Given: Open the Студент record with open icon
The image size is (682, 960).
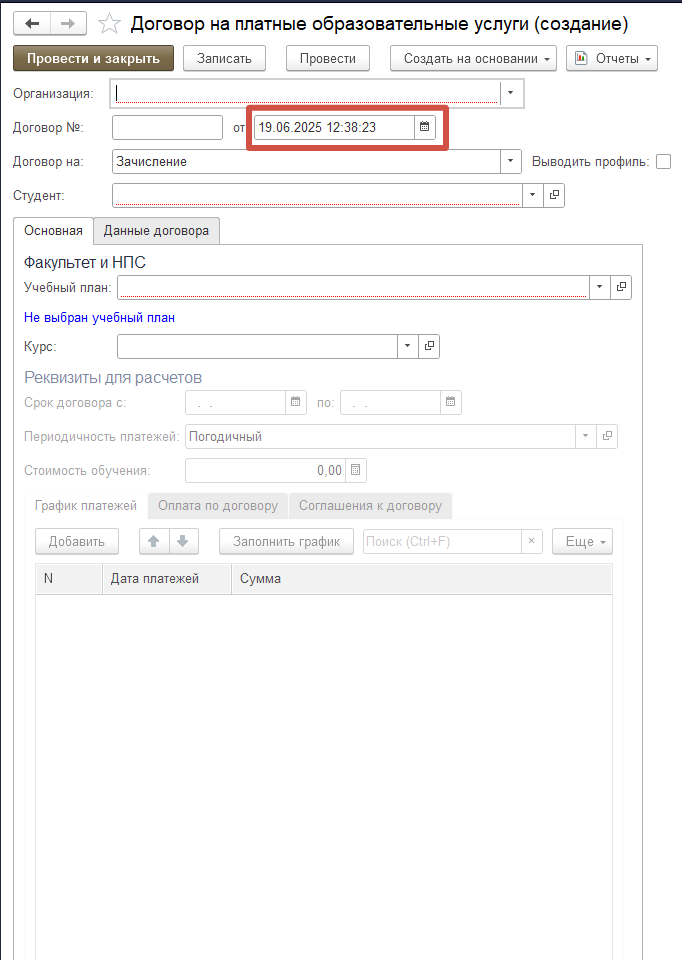Looking at the screenshot, I should coord(555,195).
